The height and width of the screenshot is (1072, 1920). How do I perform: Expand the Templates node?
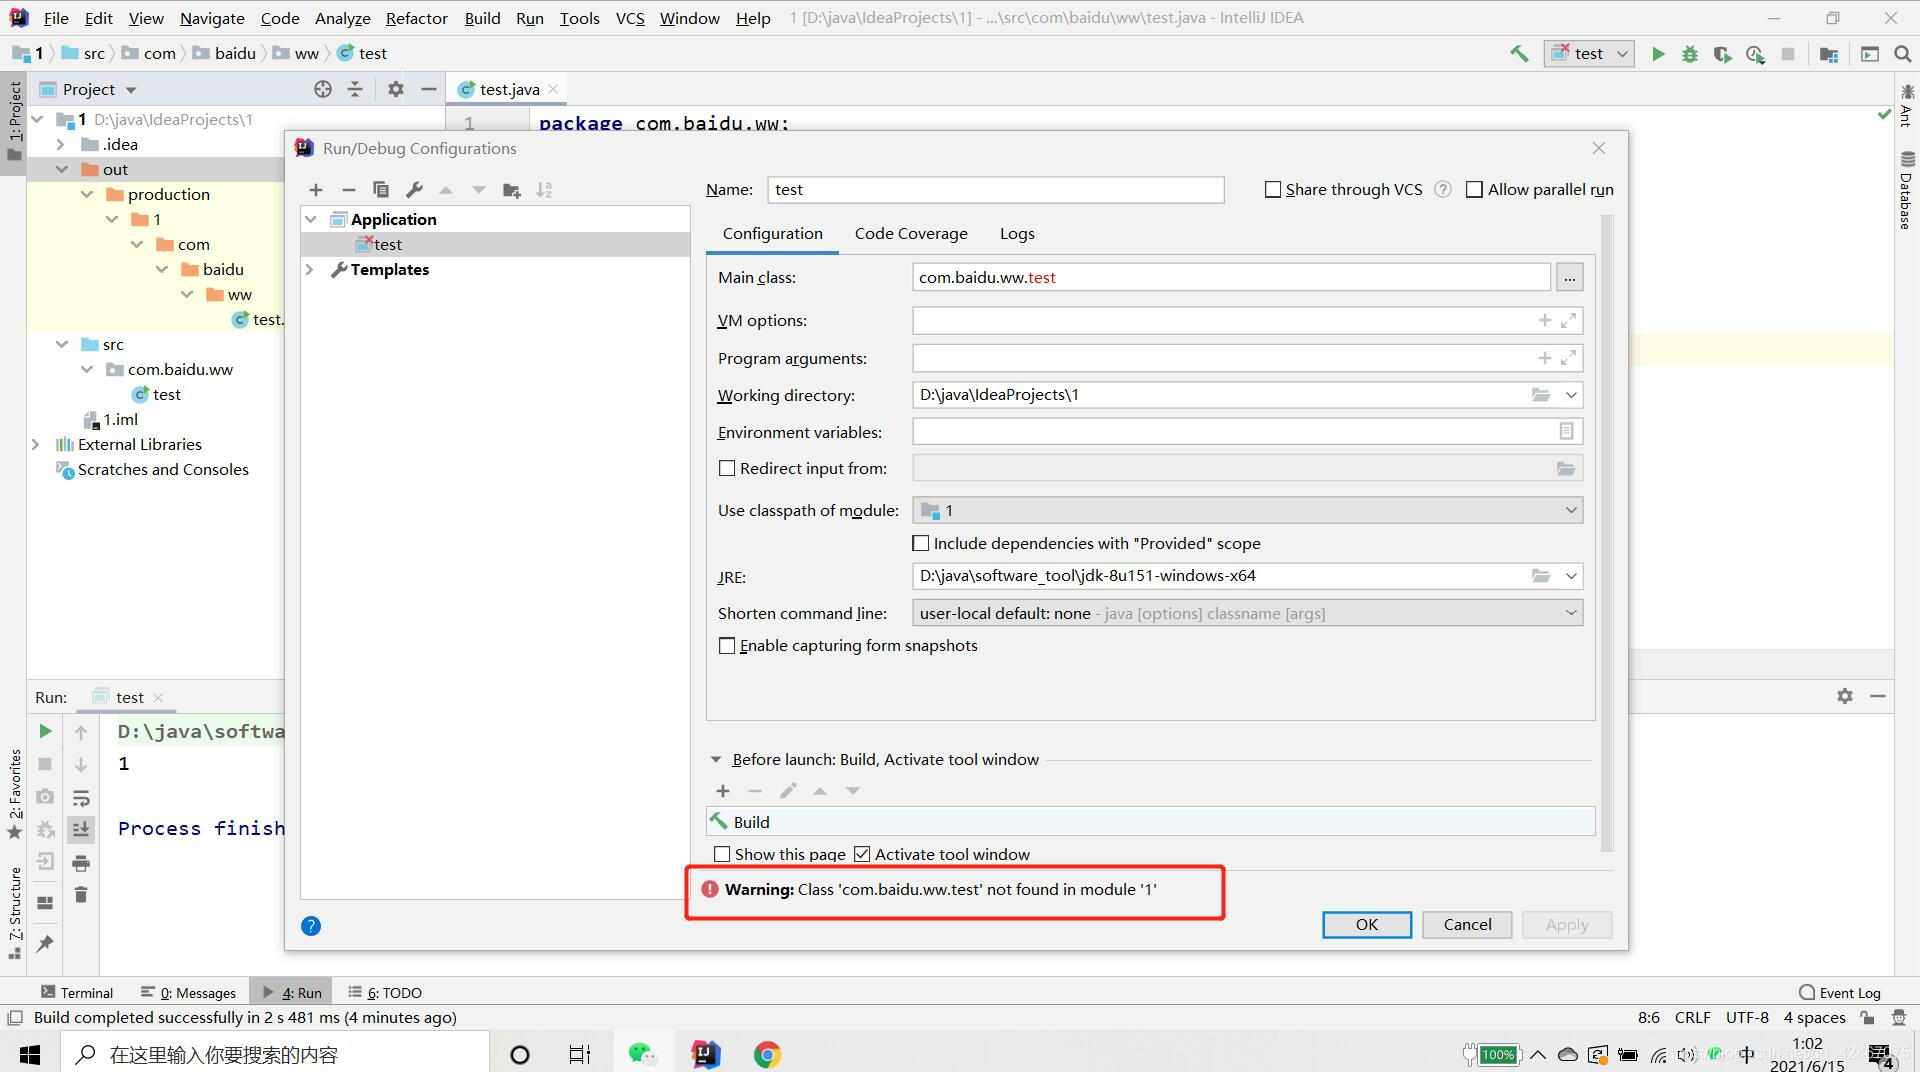[x=310, y=269]
